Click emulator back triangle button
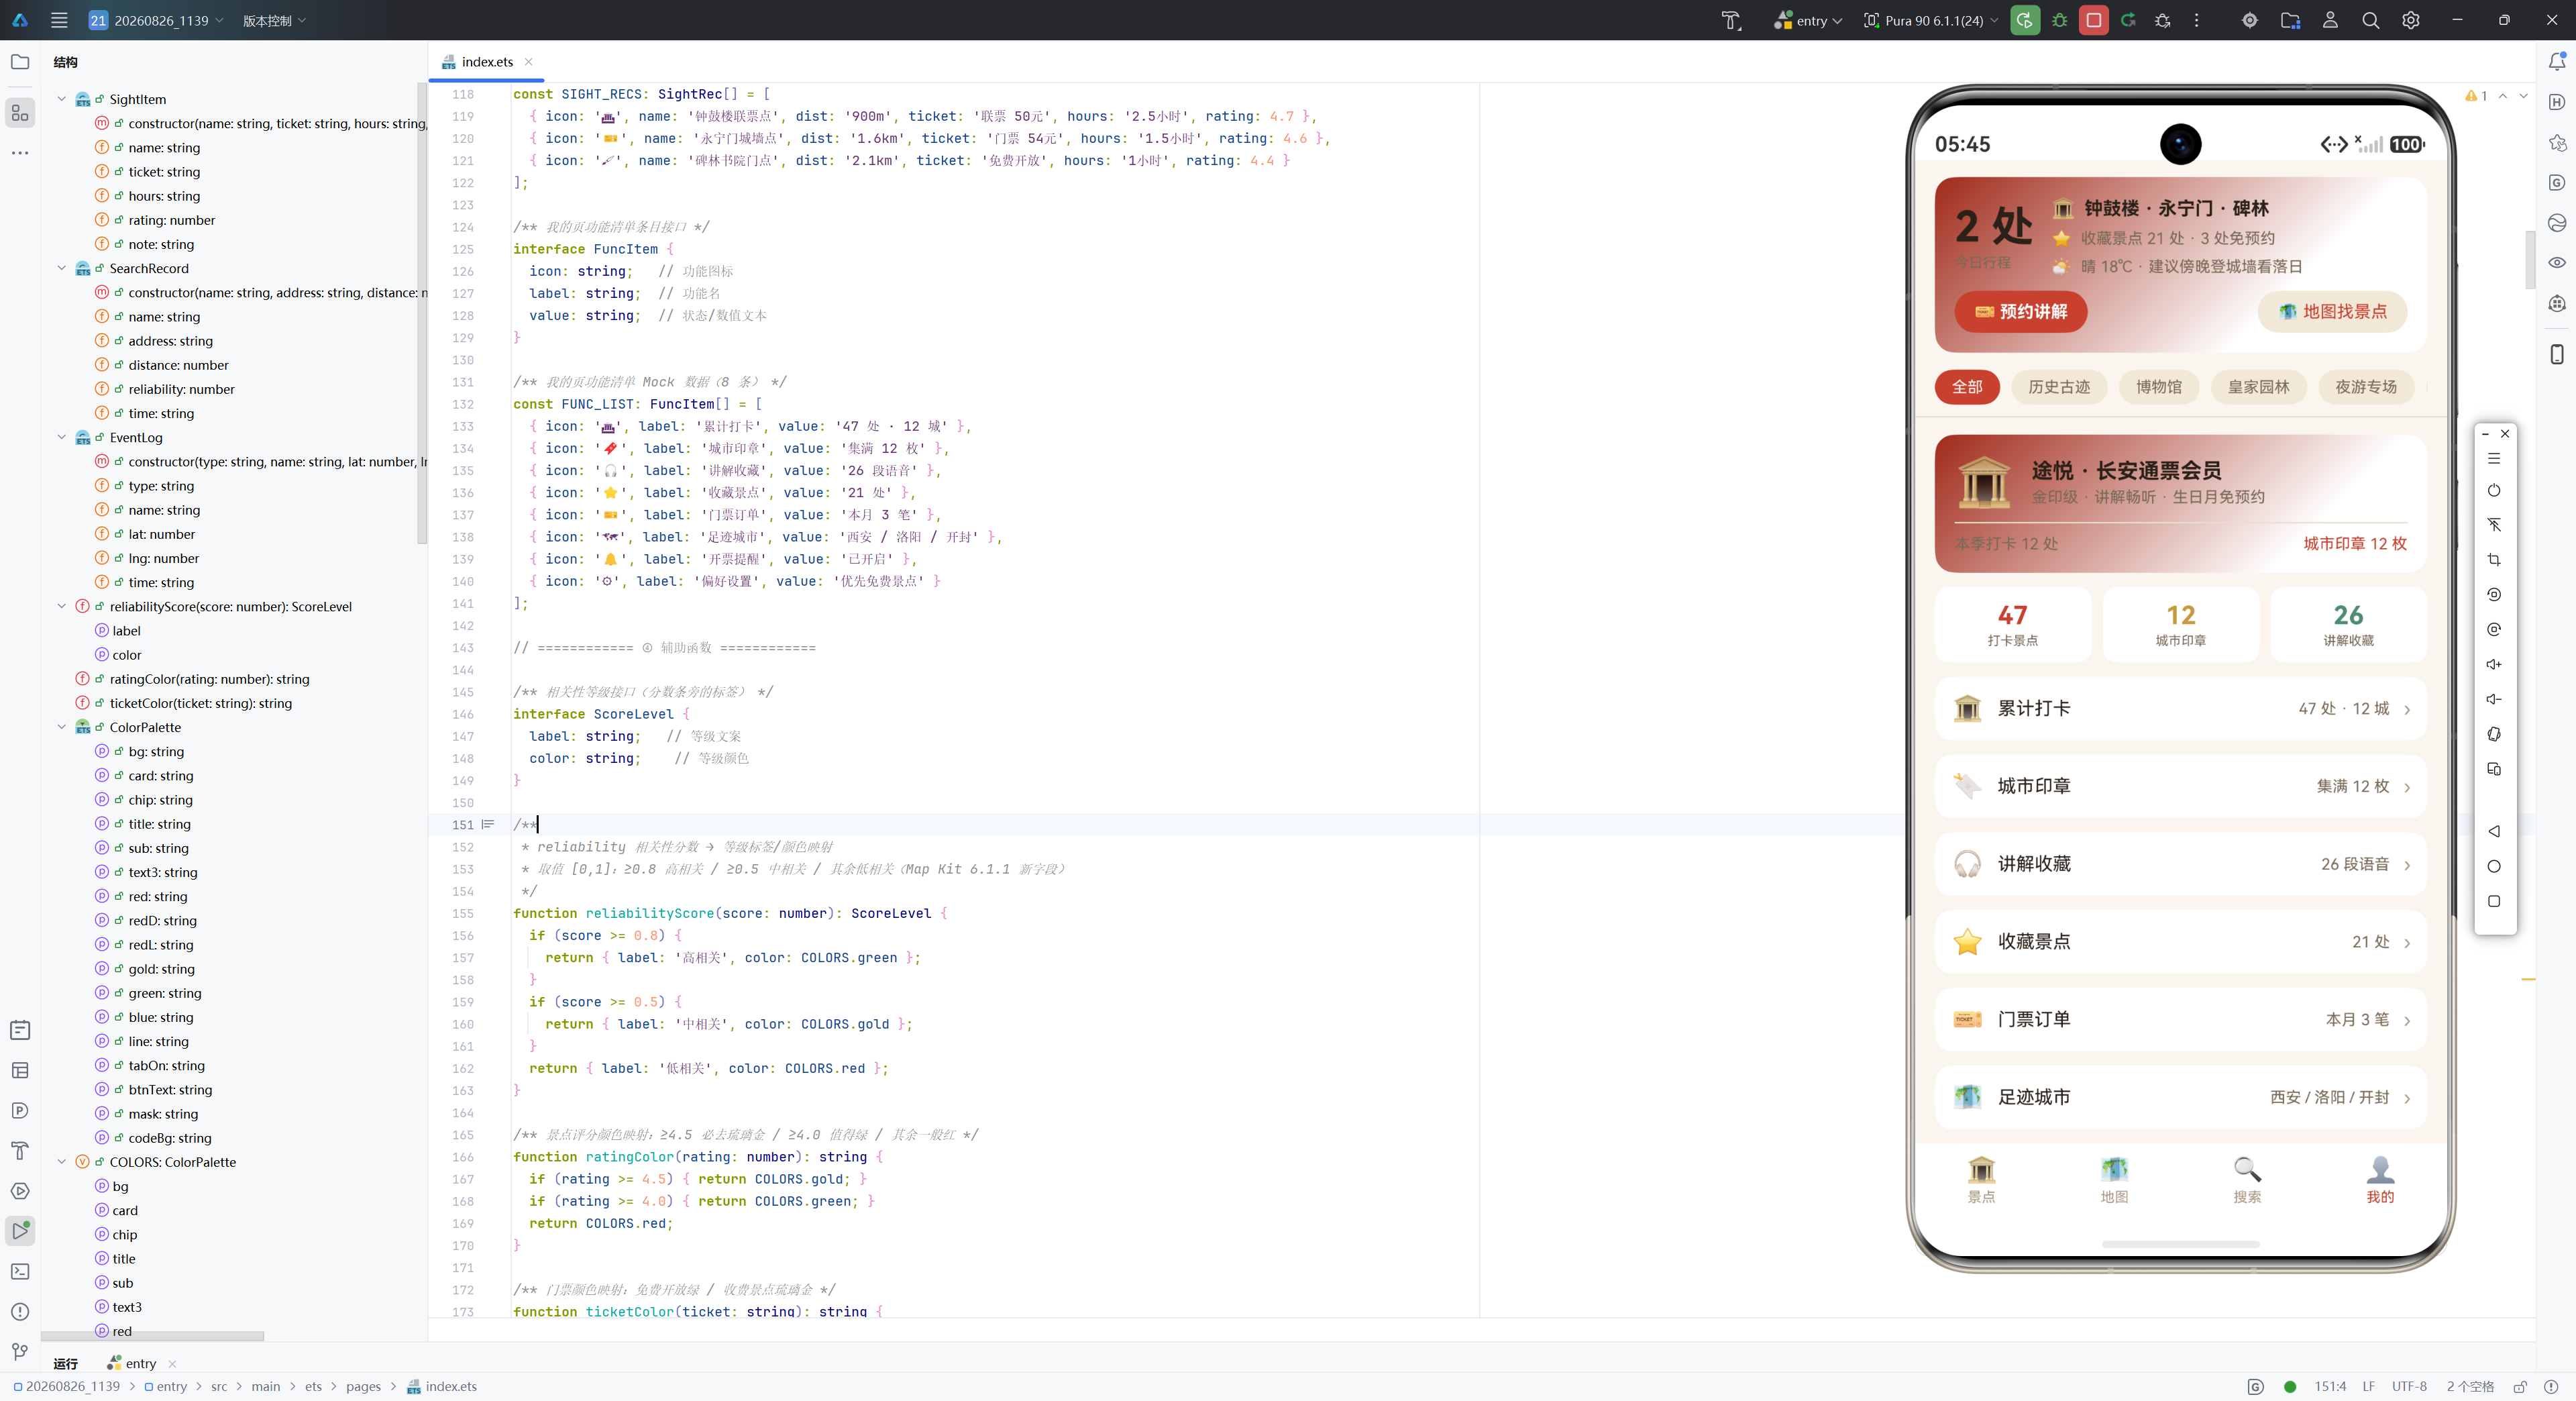The image size is (2576, 1401). pos(2494,831)
